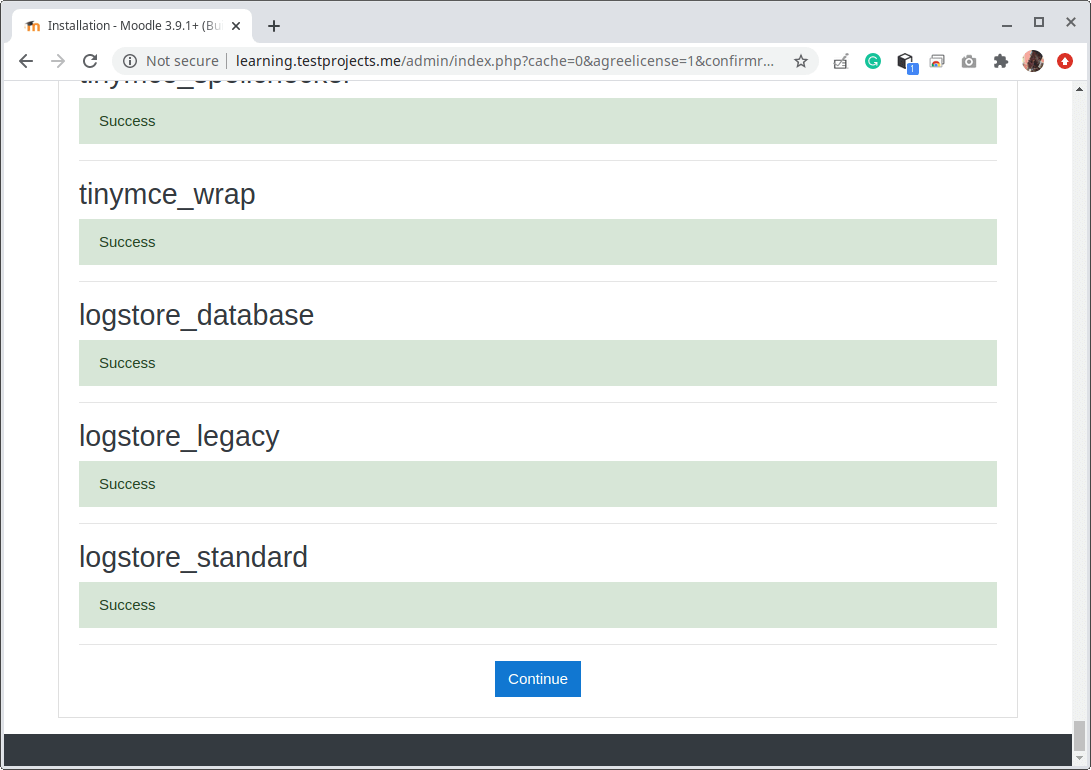Click the address bar URL field
The width and height of the screenshot is (1091, 770).
pos(504,61)
